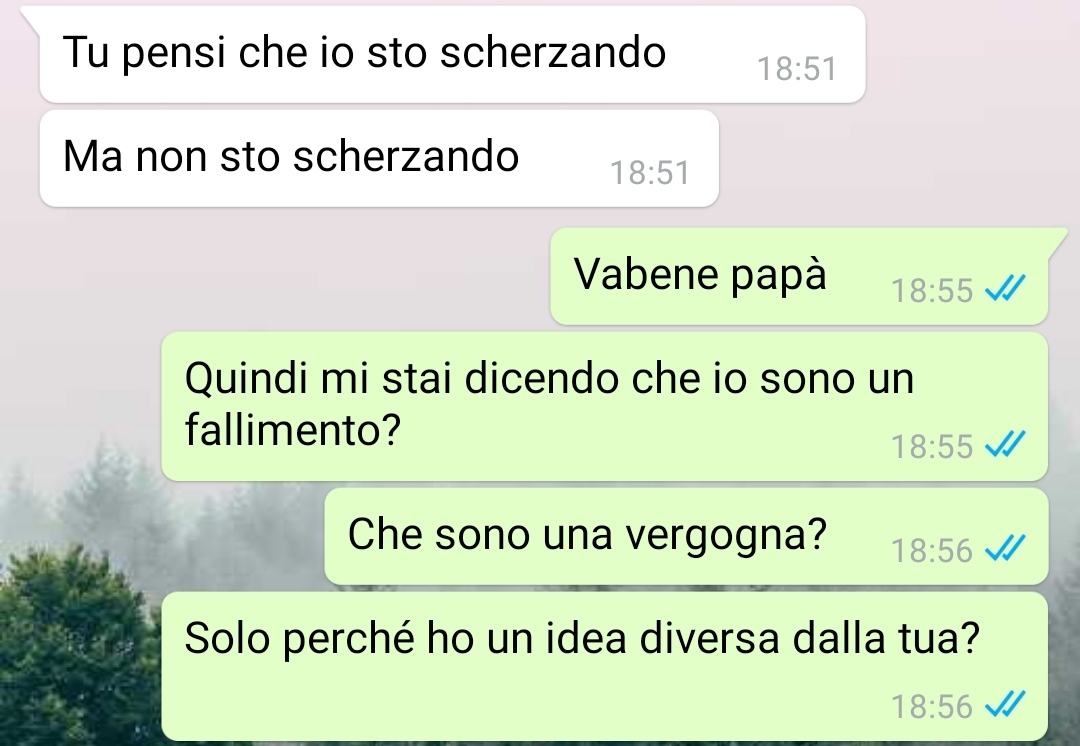Click the read-receipt ticks on 'Vabene papà'
This screenshot has height=746, width=1080.
pos(1006,289)
